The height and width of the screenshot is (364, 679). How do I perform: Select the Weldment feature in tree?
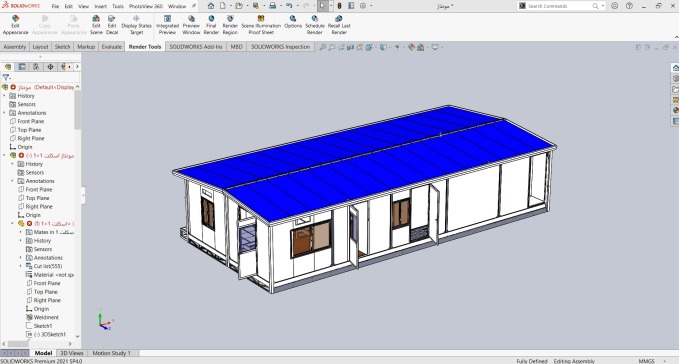pyautogui.click(x=46, y=317)
